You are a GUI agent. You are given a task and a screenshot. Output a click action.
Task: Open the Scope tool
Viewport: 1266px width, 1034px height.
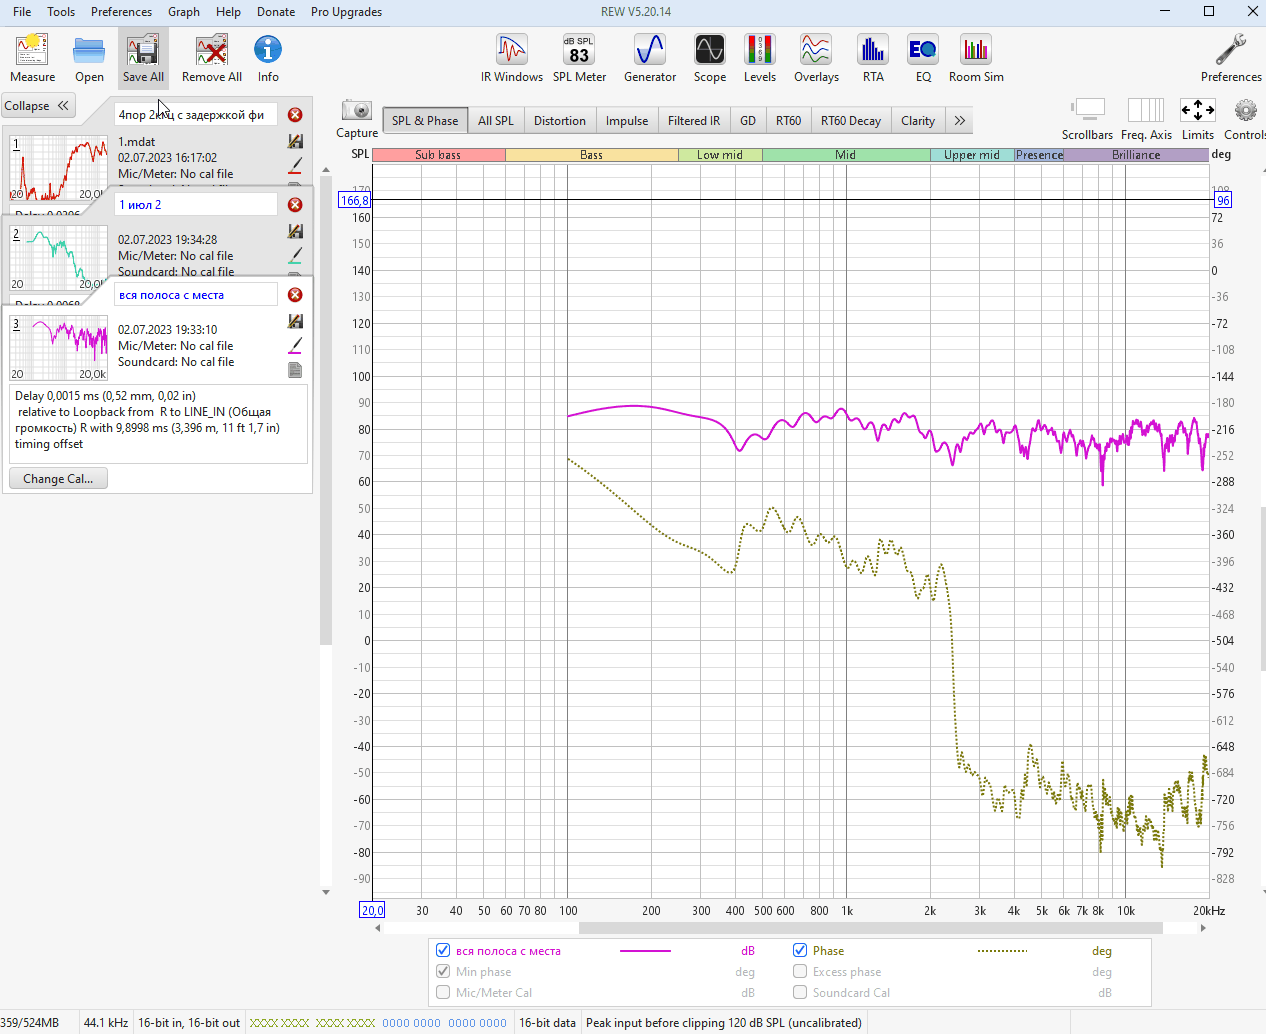click(710, 58)
